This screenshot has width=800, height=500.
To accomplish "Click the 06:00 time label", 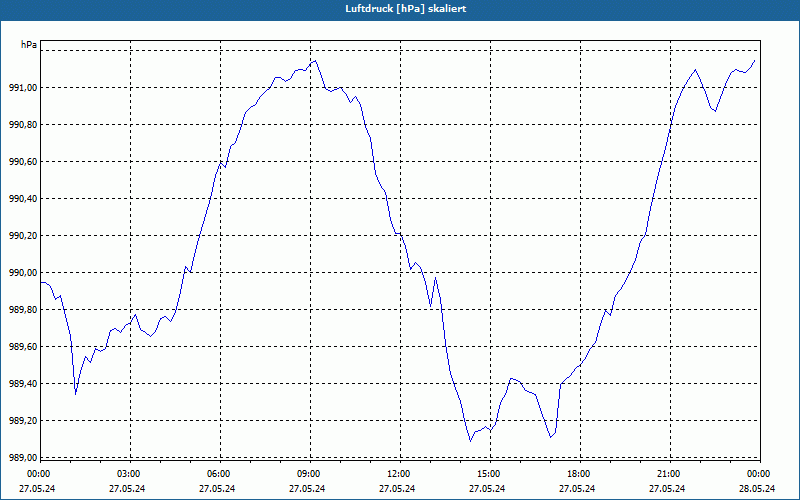I will 217,474.
